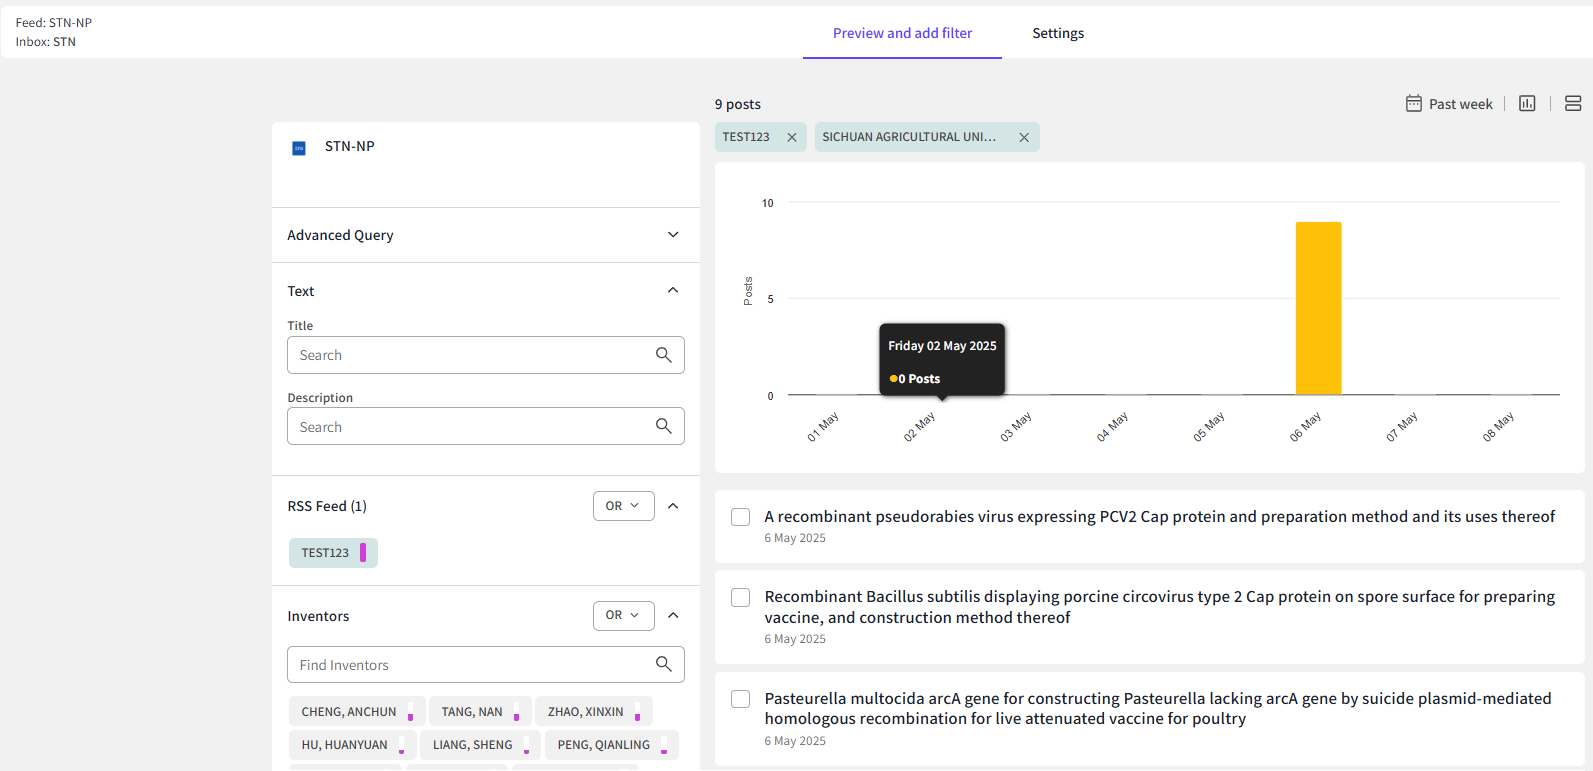Tick the Pasteurella multocida arcA post checkbox

[740, 699]
